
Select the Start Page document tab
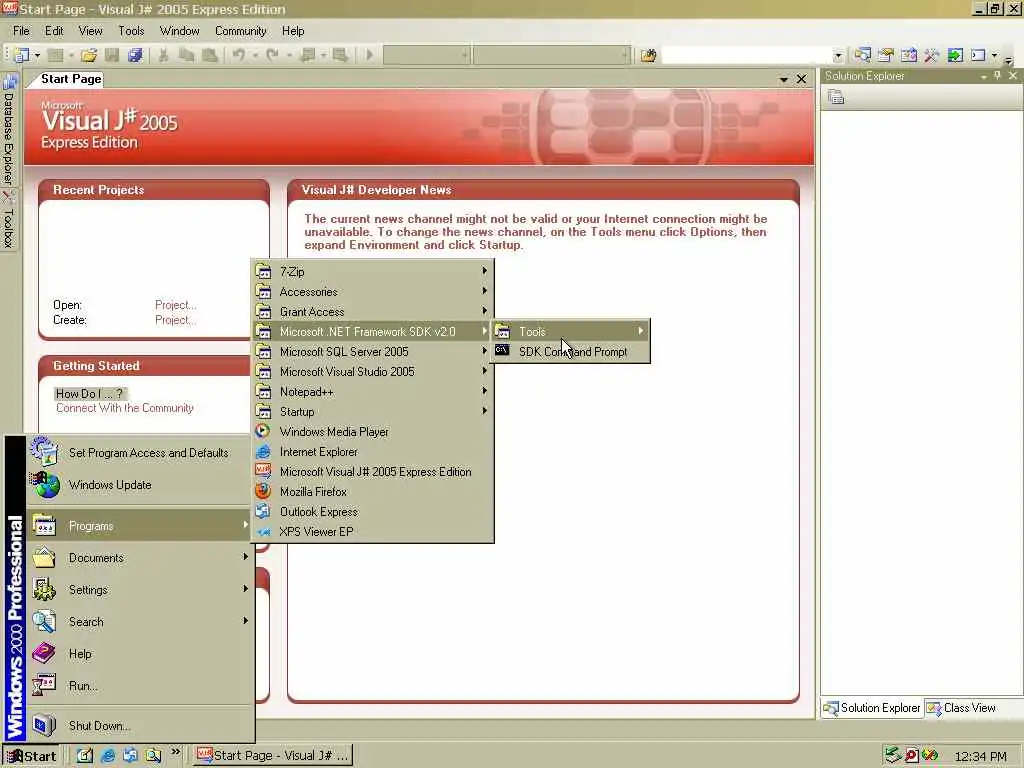click(x=71, y=79)
